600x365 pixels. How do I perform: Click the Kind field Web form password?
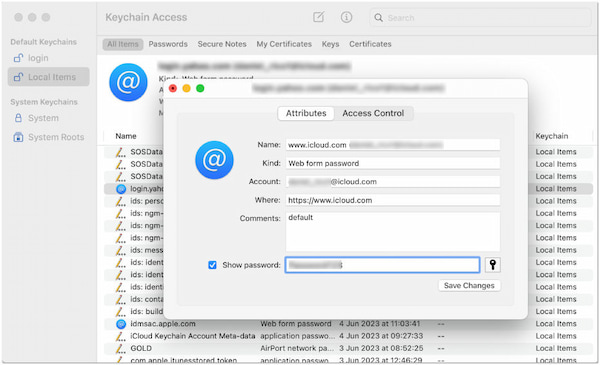[393, 163]
